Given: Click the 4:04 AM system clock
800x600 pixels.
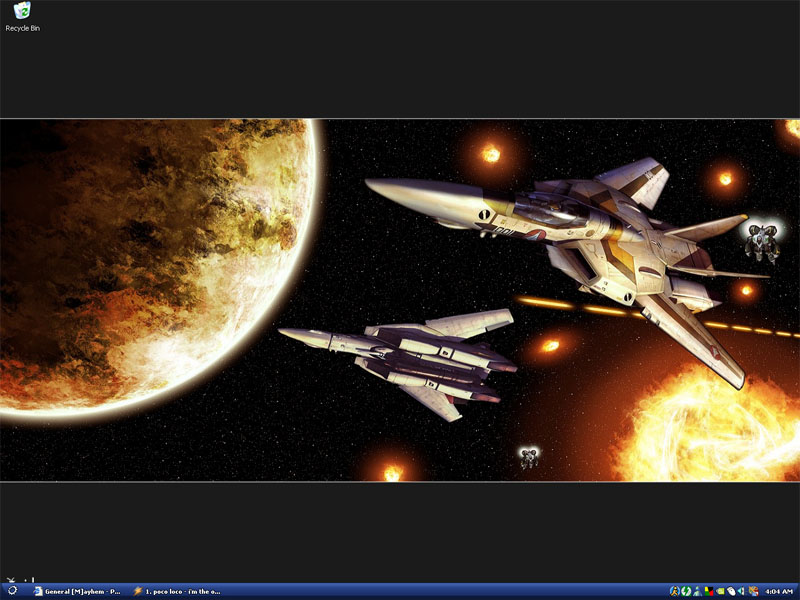Looking at the screenshot, I should tap(779, 591).
